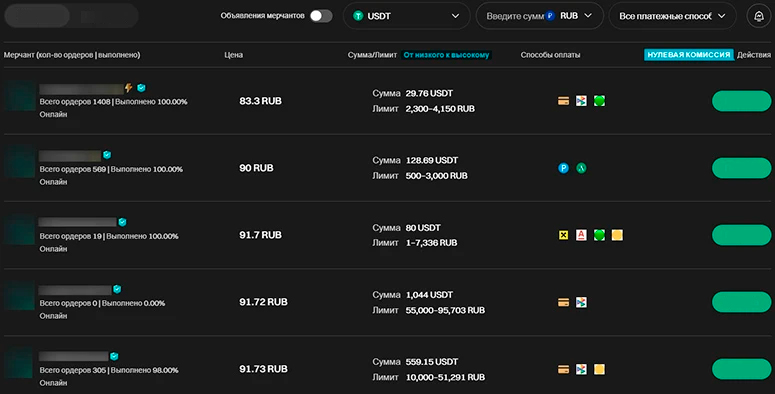
Task: Click green action button for 83.3 RUB offer
Action: [741, 101]
